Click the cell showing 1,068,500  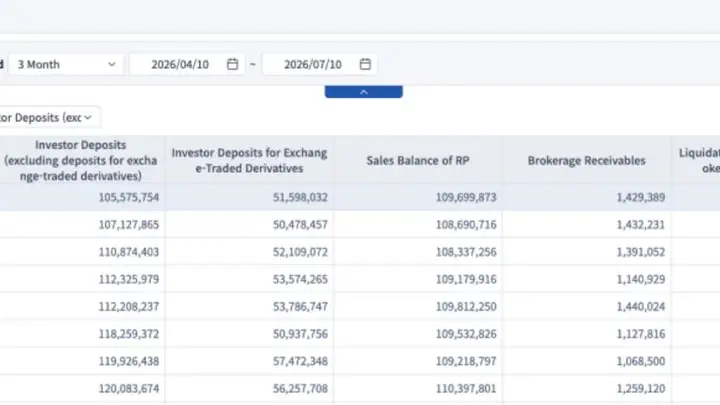(x=641, y=361)
